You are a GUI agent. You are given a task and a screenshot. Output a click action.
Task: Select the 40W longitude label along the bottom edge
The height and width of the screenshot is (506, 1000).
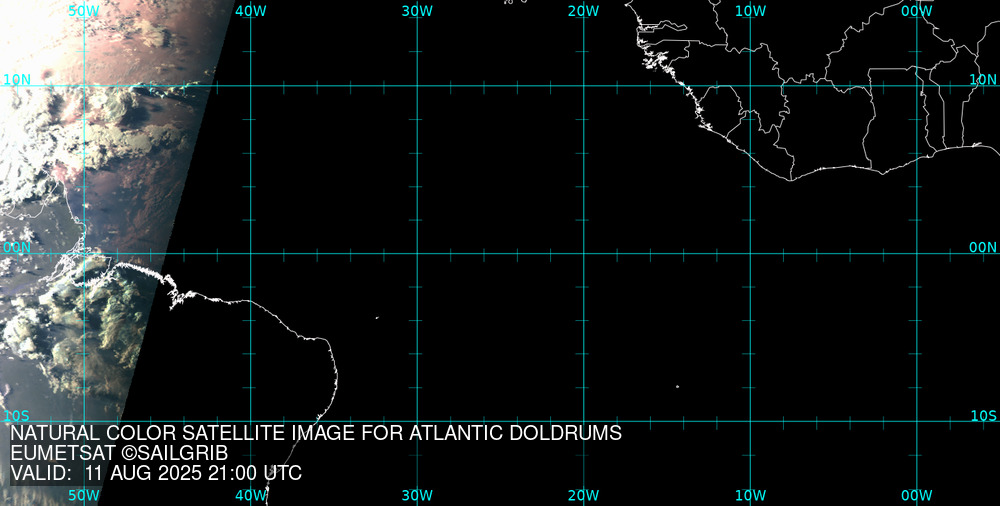coord(251,495)
